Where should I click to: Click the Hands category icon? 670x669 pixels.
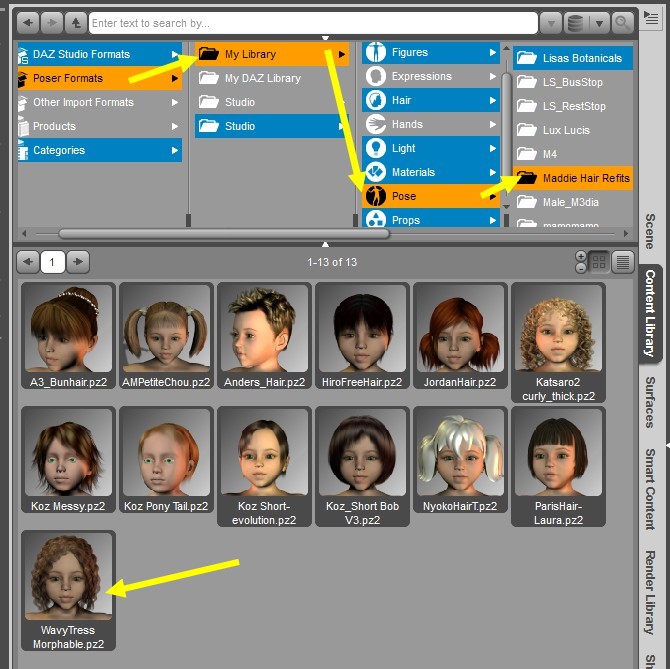point(376,124)
